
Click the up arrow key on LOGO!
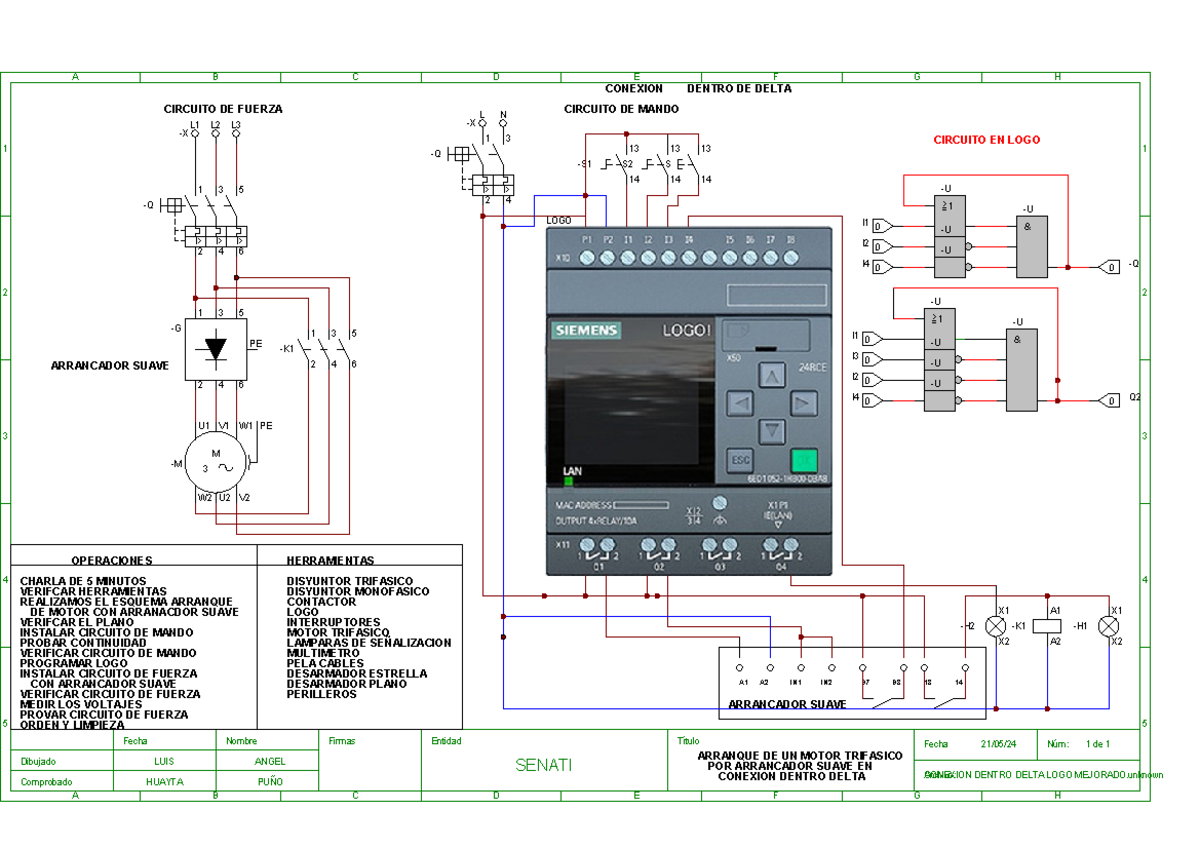[771, 376]
